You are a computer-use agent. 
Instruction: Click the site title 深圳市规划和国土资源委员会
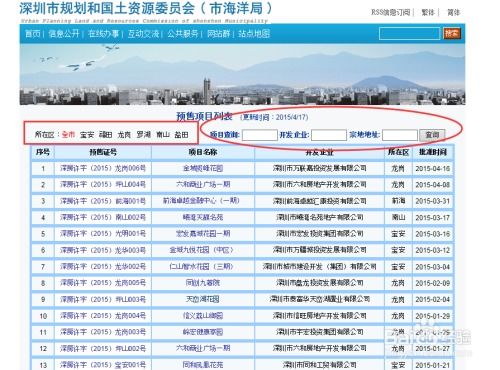coord(107,9)
